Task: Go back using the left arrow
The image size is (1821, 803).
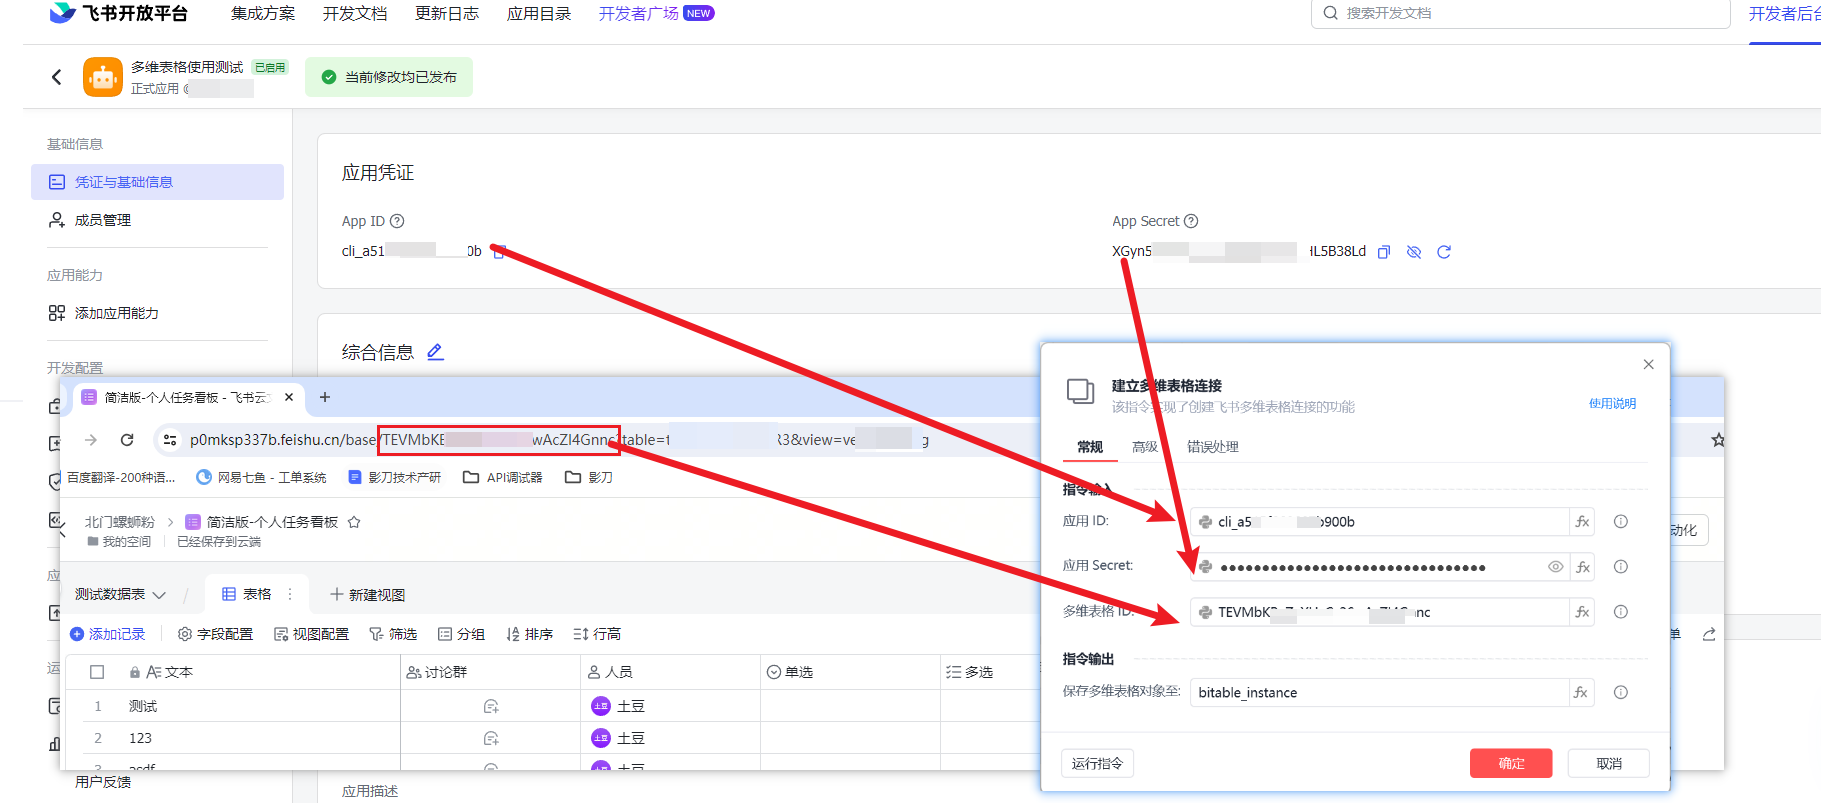Action: click(57, 77)
